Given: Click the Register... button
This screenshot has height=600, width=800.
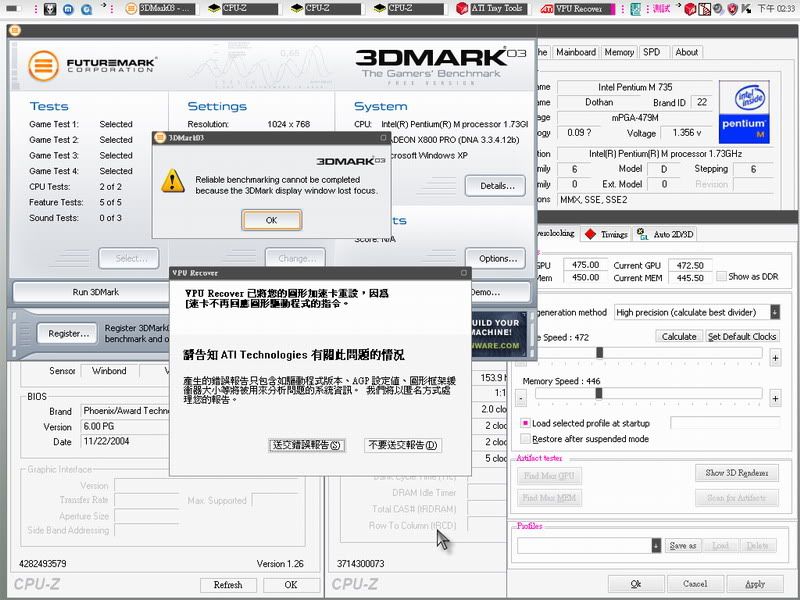Looking at the screenshot, I should 68,334.
